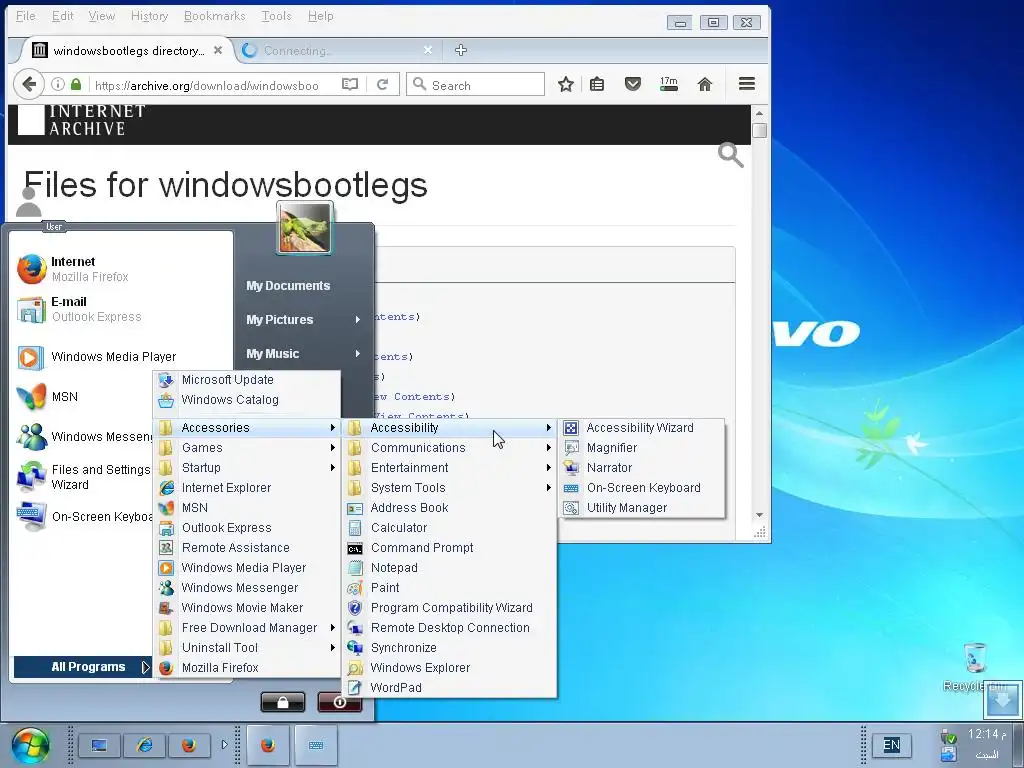Click the pinned Mozilla Firefox Internet icon
The height and width of the screenshot is (768, 1024).
[x=31, y=269]
